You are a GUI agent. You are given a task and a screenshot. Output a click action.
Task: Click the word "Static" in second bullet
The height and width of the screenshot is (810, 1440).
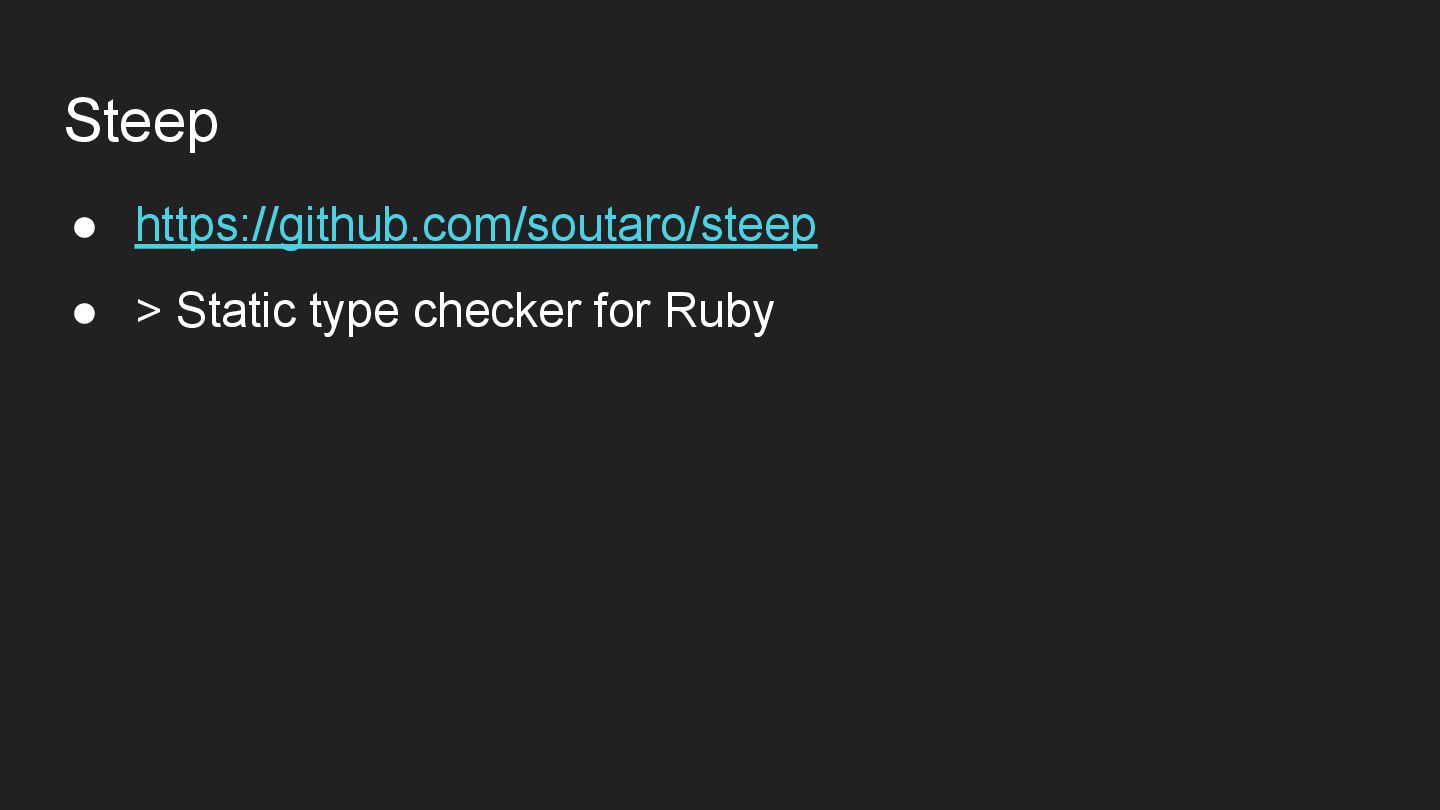click(235, 311)
